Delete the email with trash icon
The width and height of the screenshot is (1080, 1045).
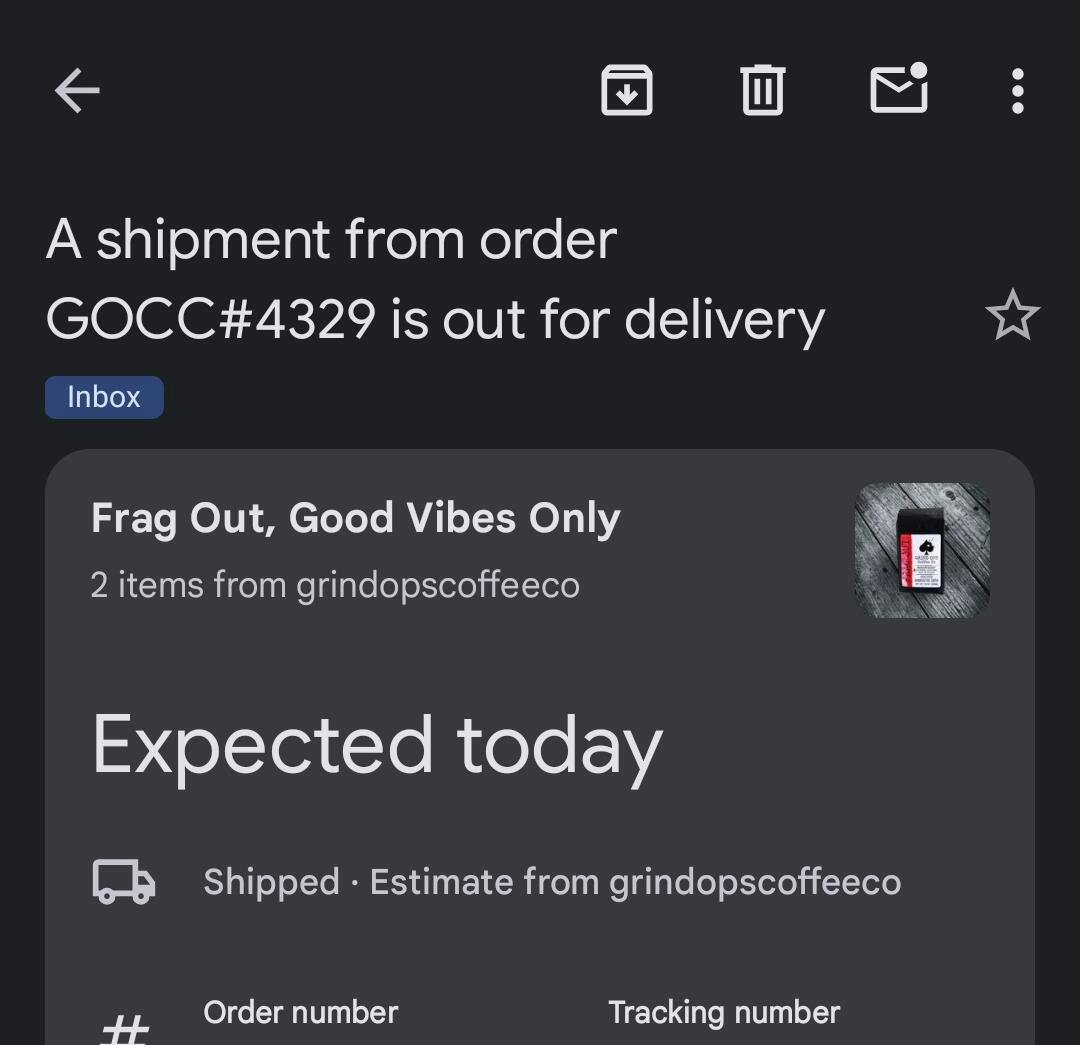[x=762, y=92]
